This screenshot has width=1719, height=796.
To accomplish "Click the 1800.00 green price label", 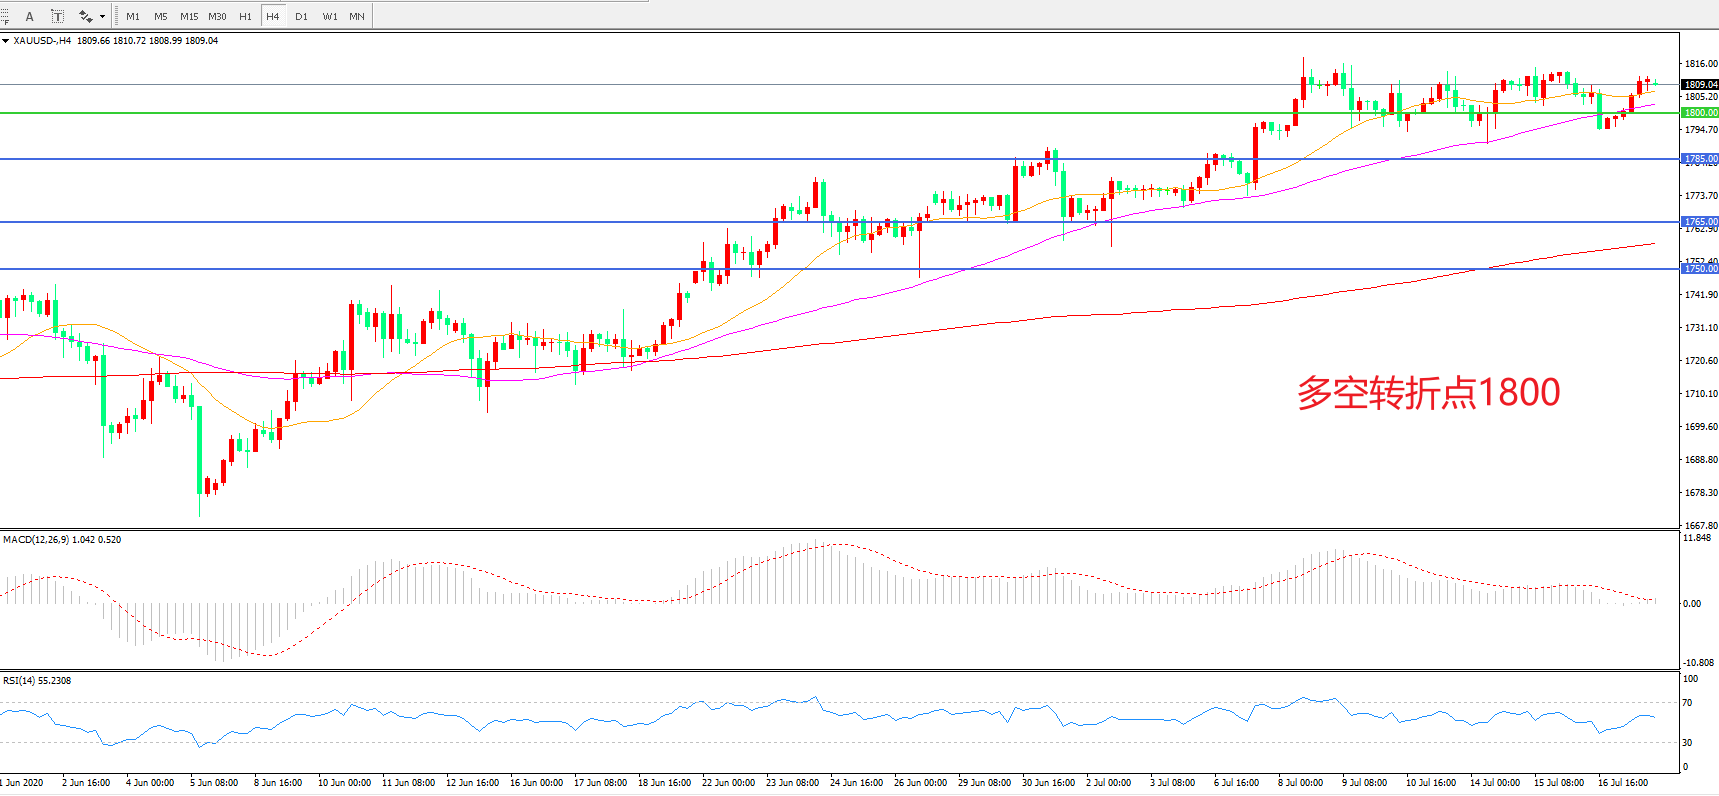I will pos(1699,113).
